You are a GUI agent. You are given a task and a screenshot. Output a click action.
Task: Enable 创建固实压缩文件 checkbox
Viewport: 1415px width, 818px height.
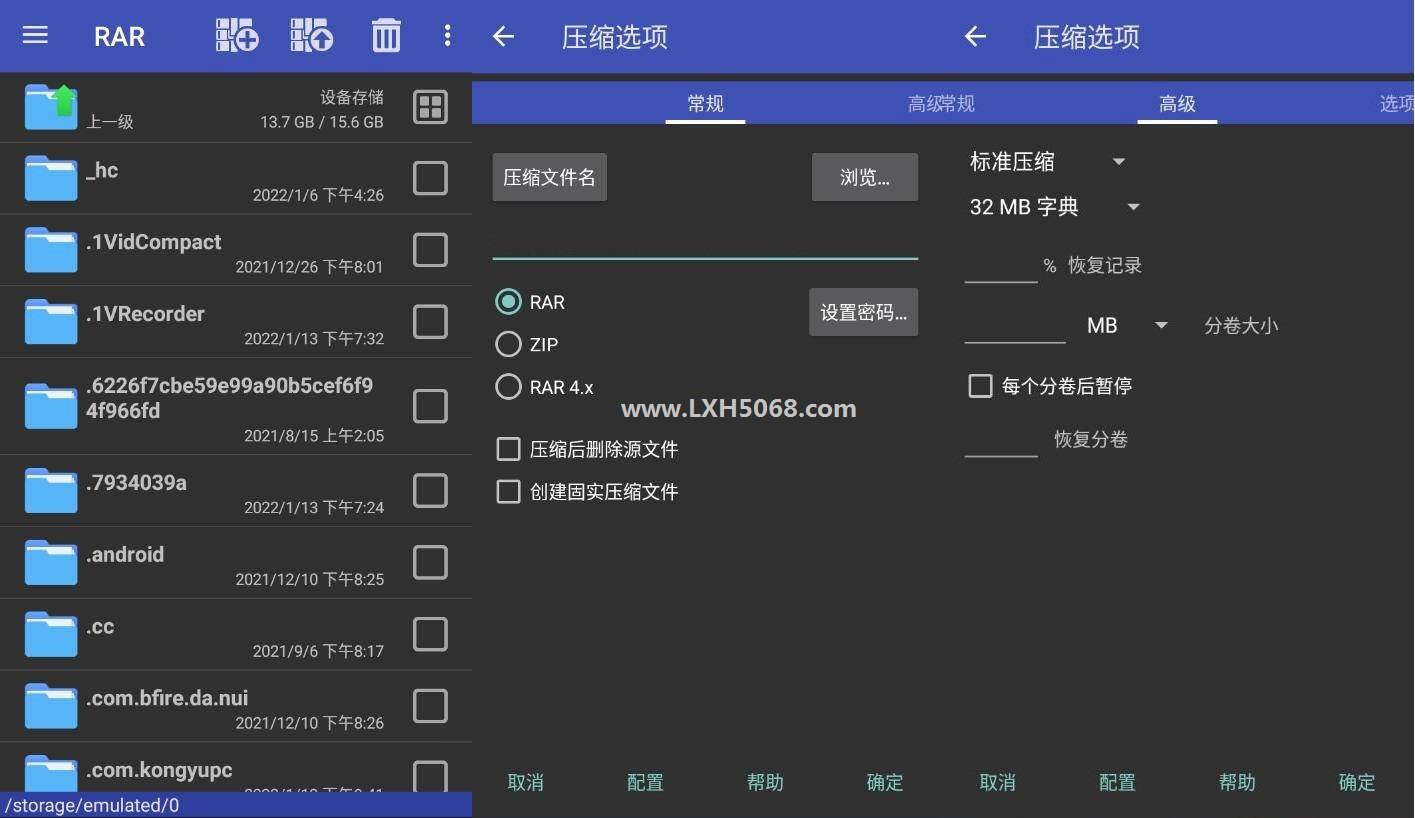(509, 491)
